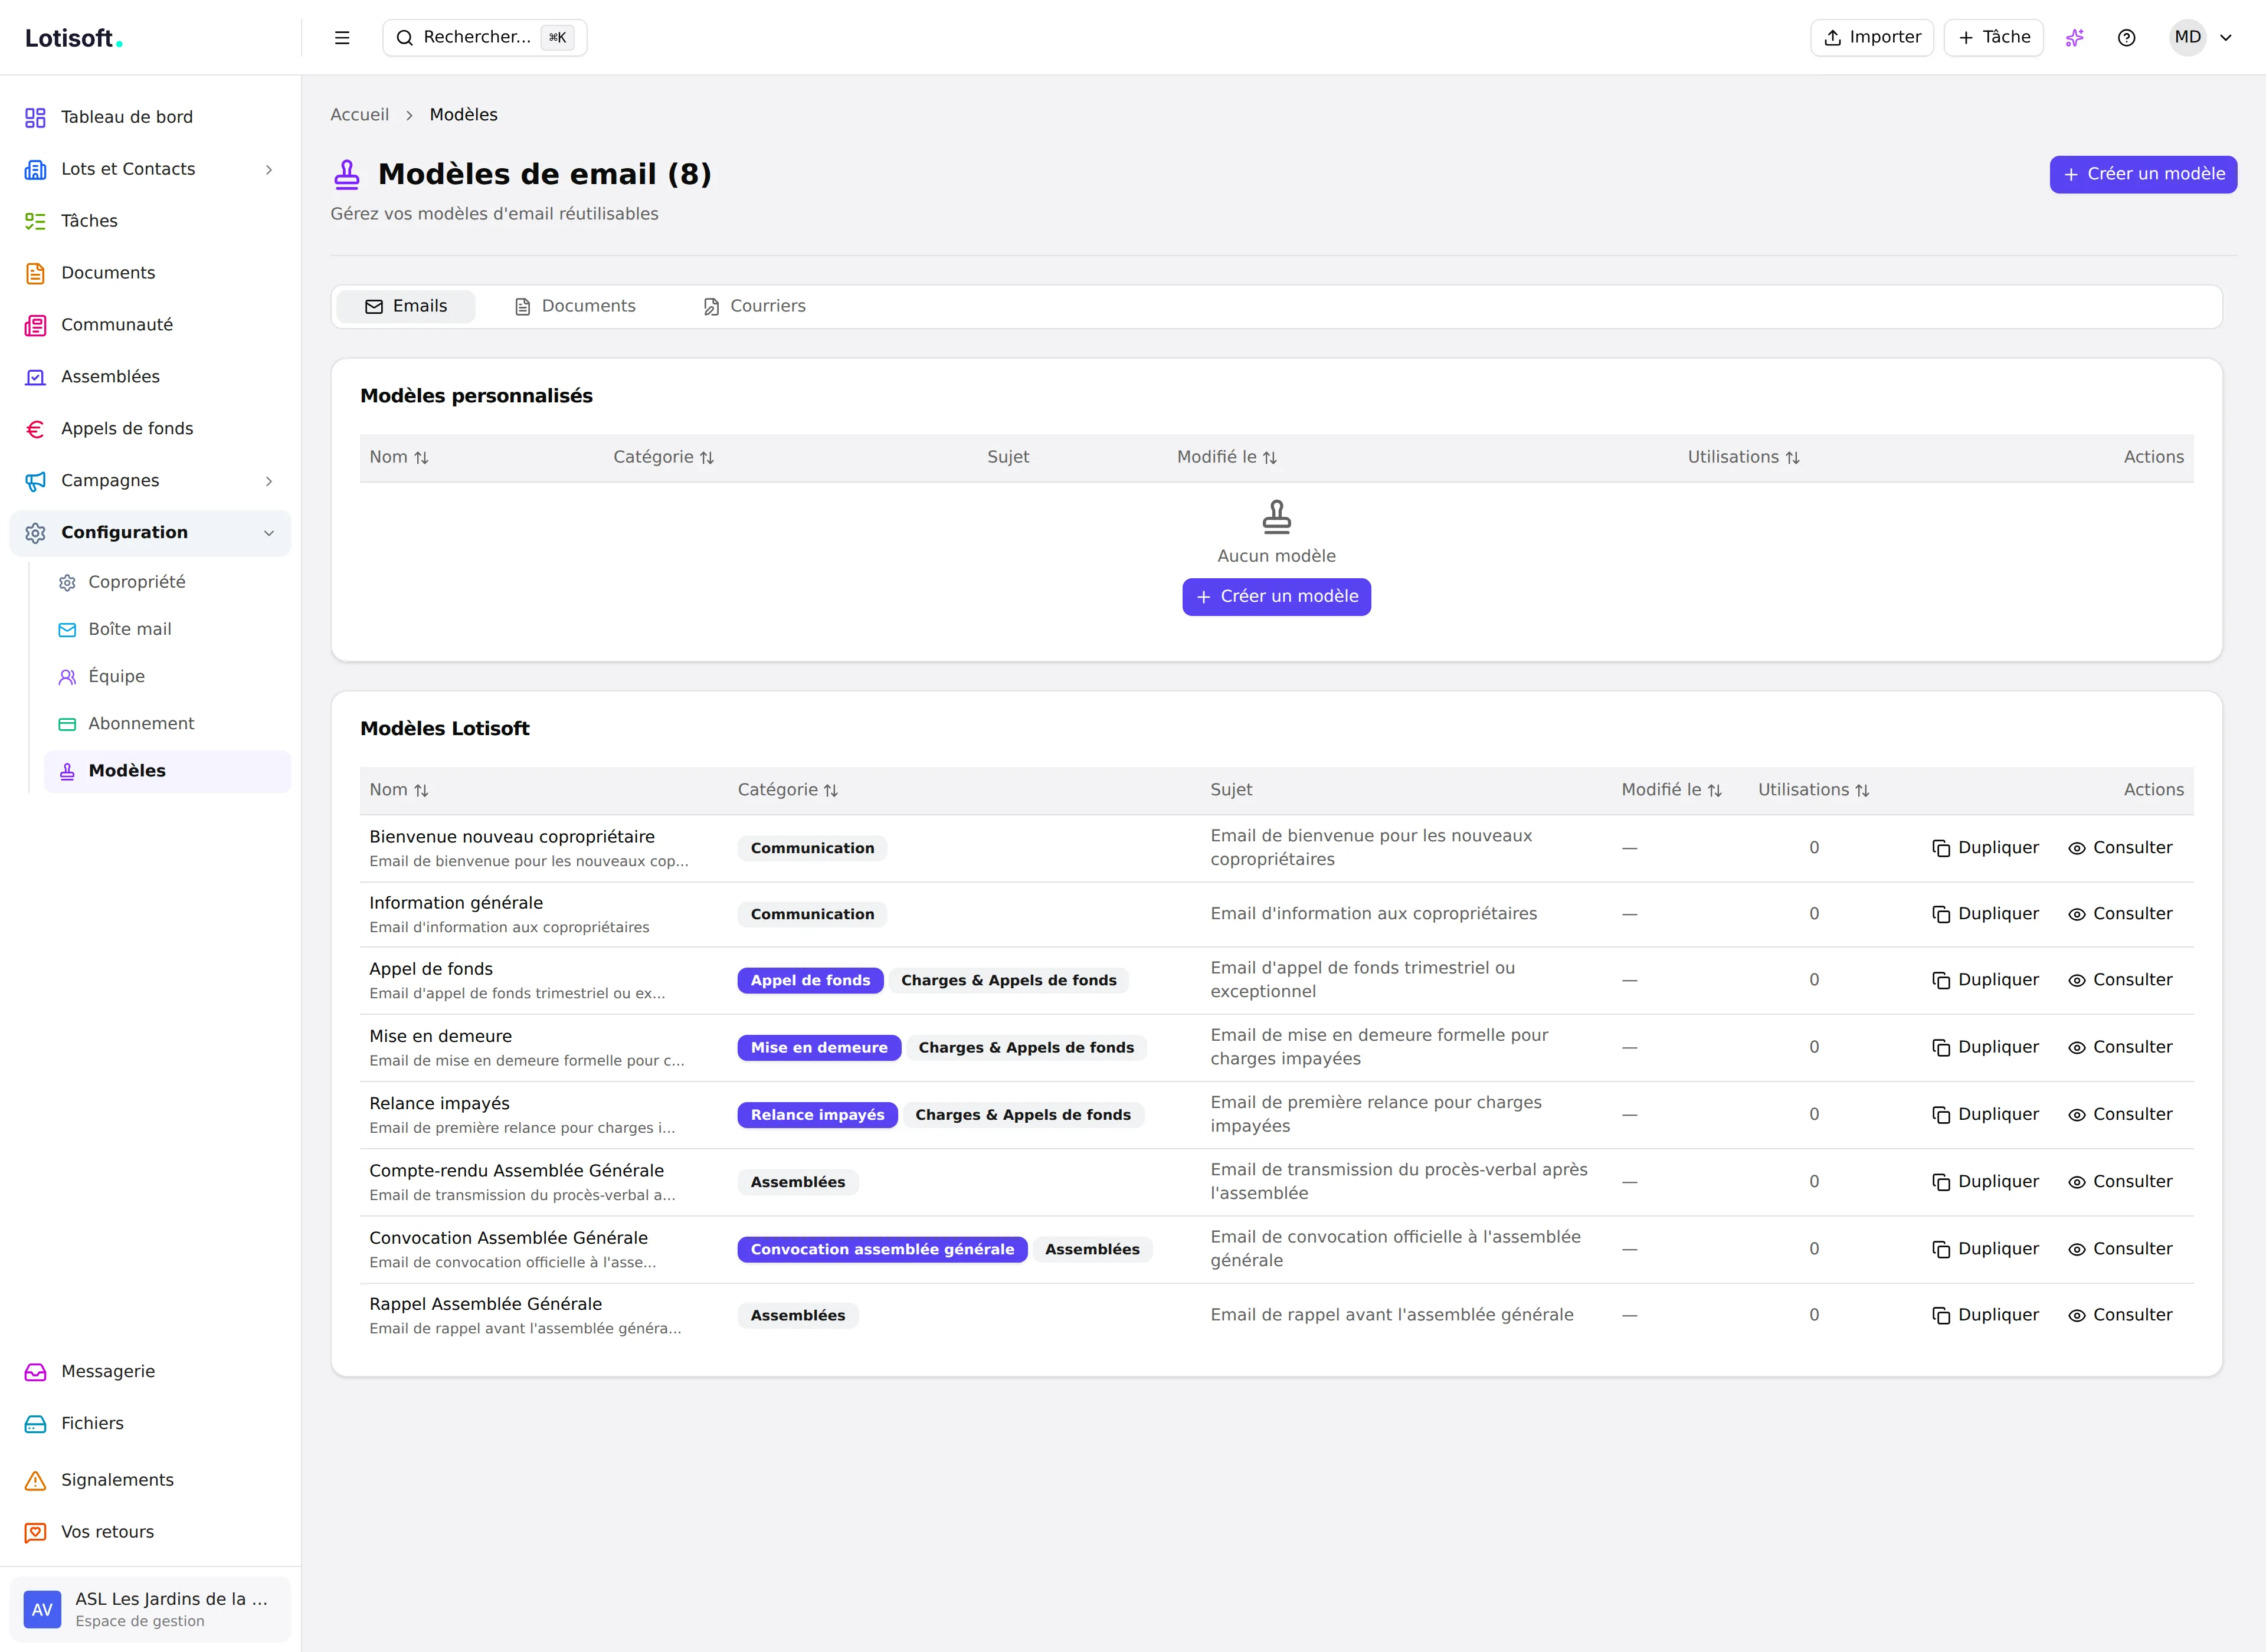Click the Fichiers drive icon
This screenshot has height=1652, width=2266.
[x=35, y=1425]
